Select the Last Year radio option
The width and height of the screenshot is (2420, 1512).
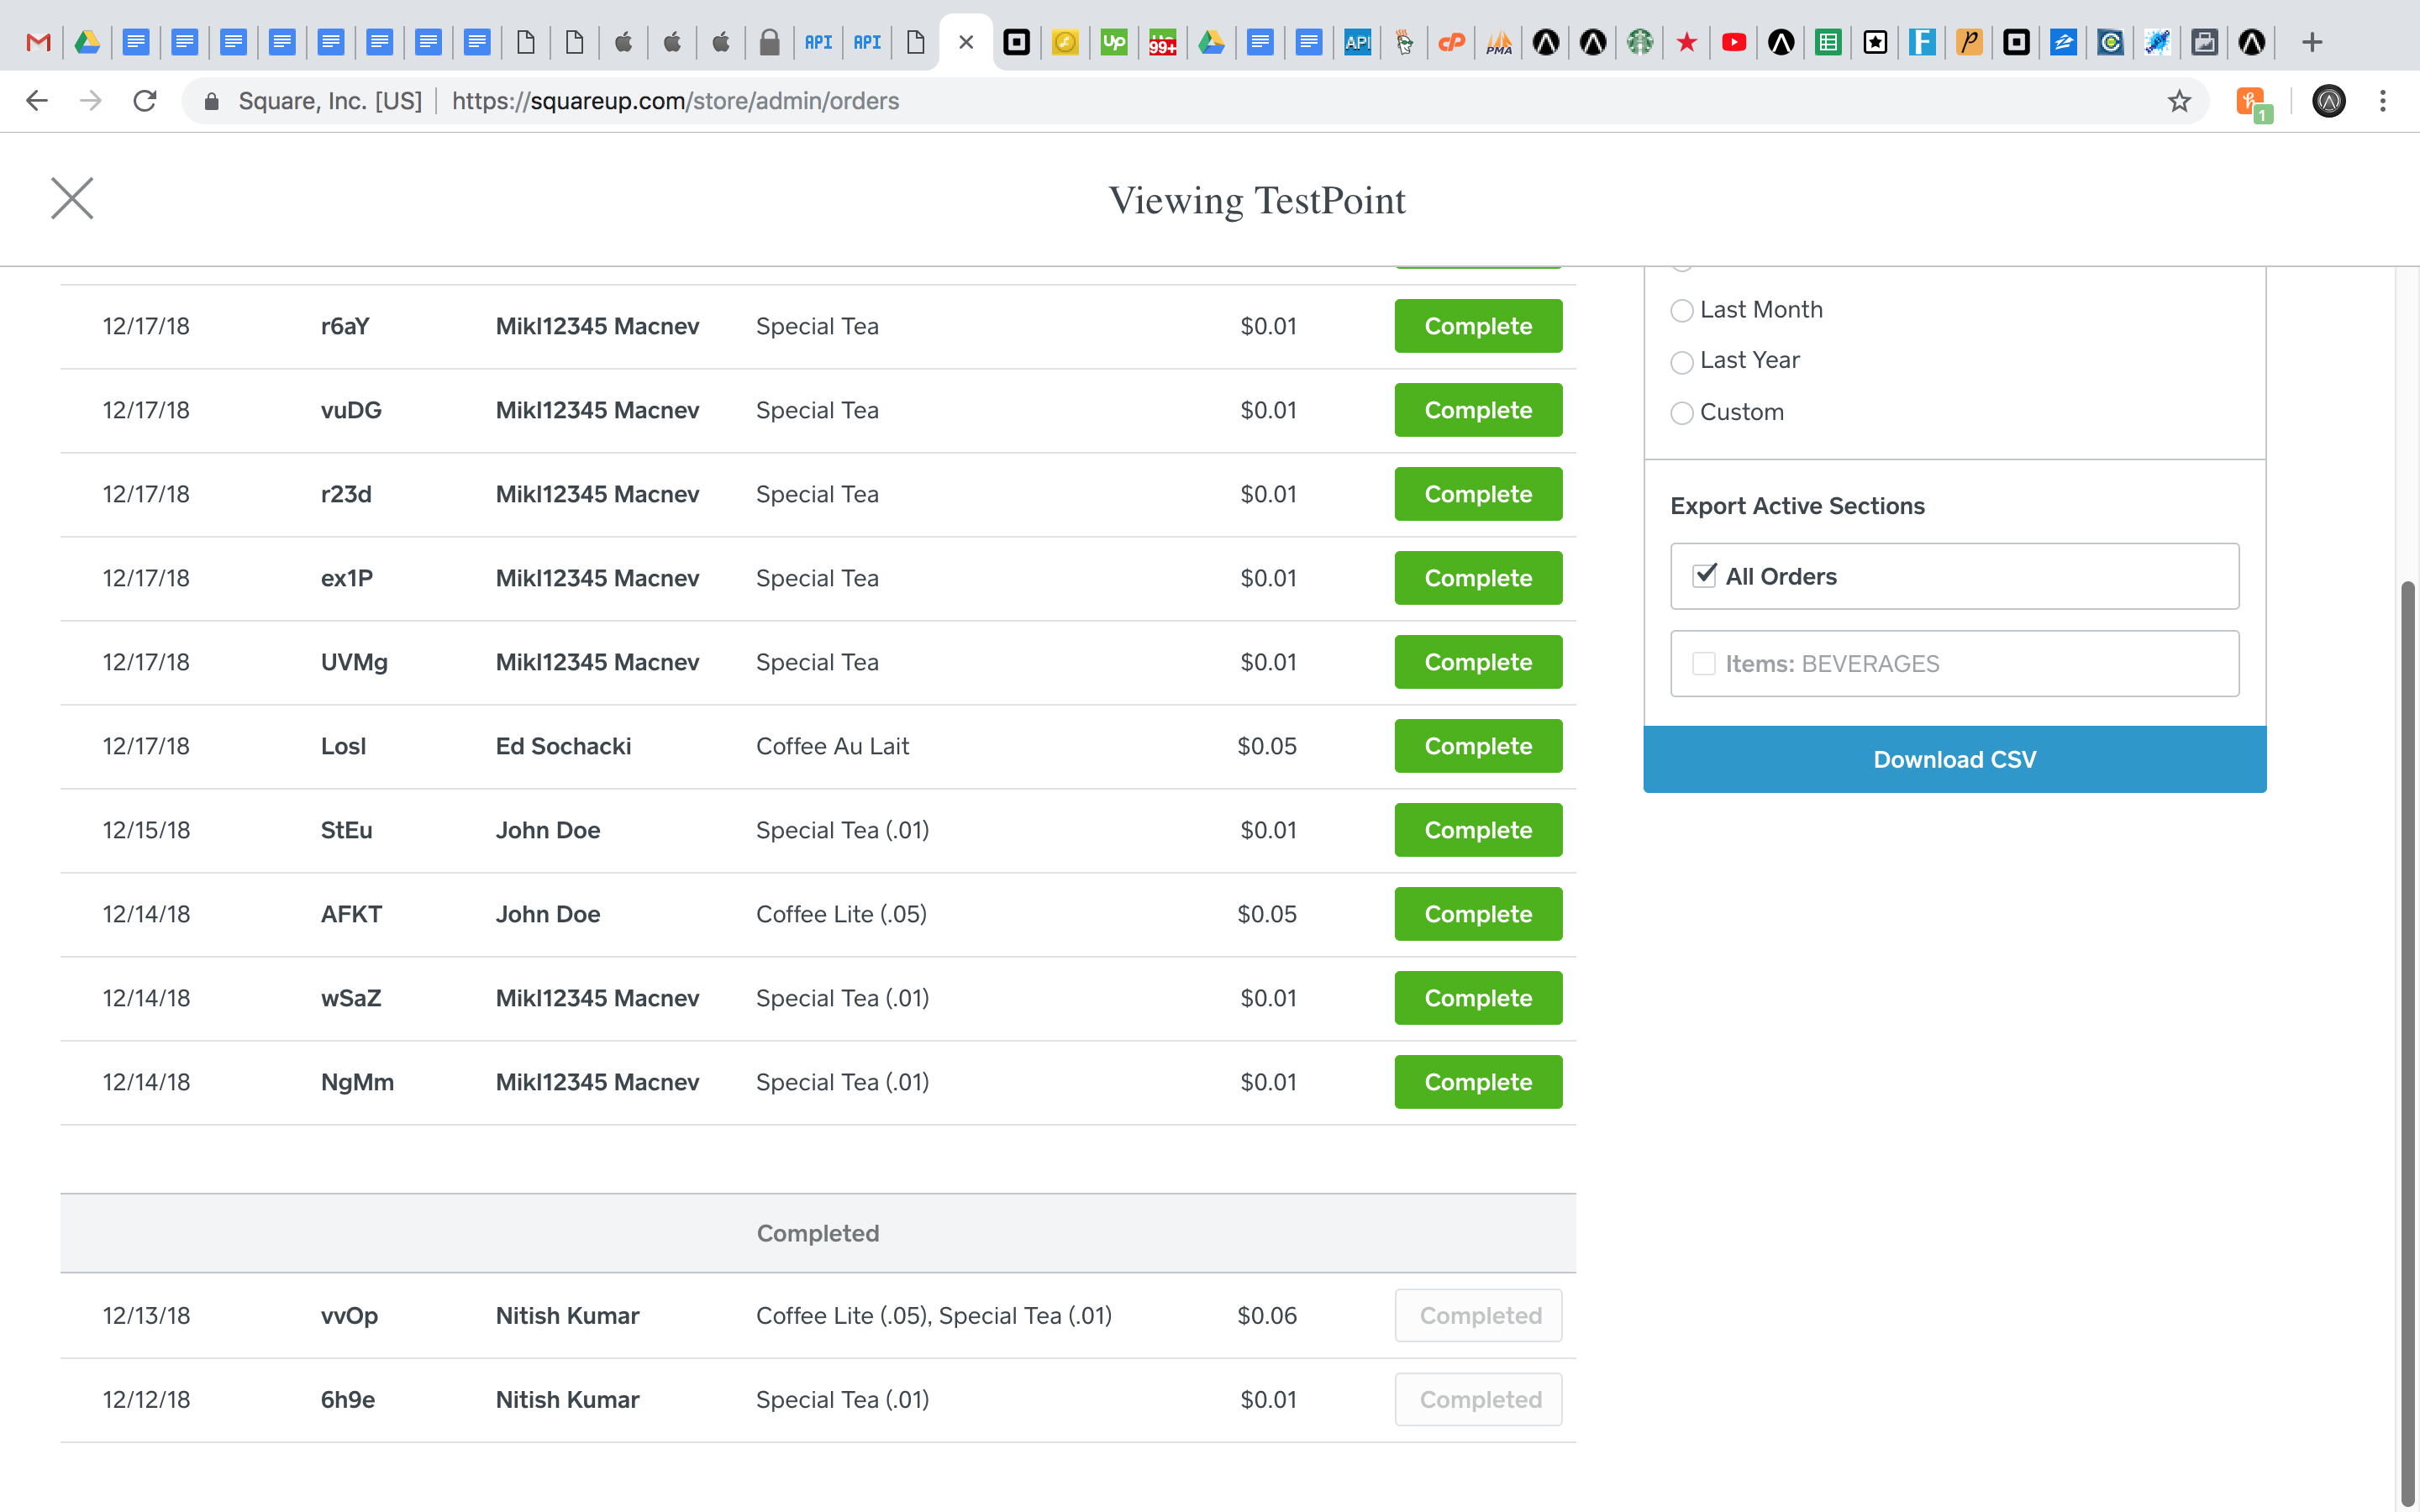(1682, 361)
